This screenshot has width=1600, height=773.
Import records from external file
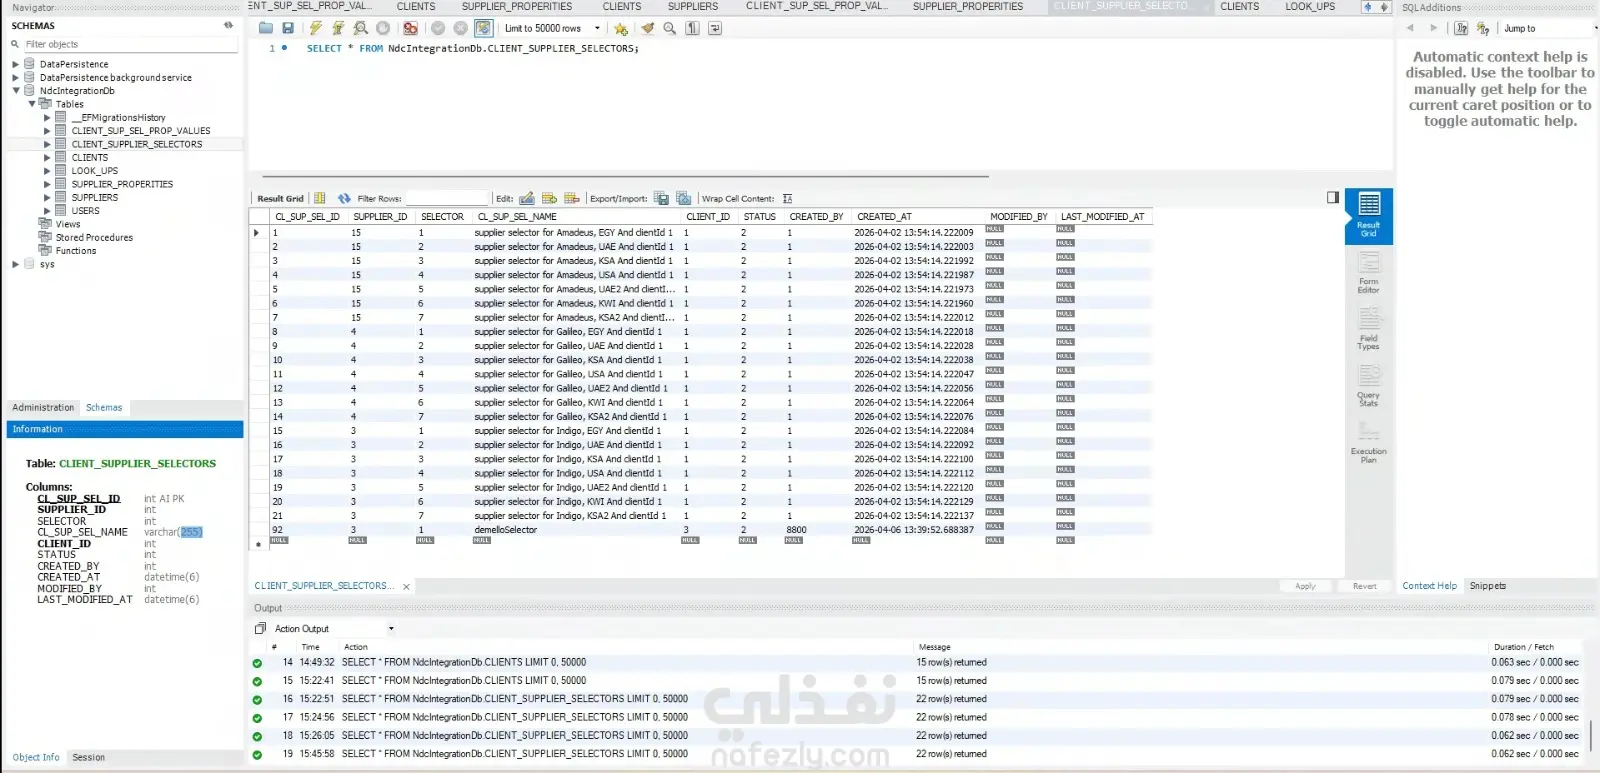(683, 198)
